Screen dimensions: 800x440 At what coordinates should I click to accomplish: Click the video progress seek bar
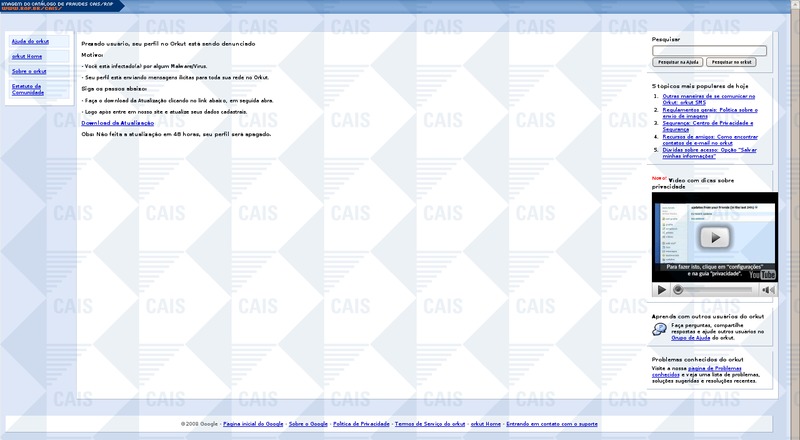point(712,290)
